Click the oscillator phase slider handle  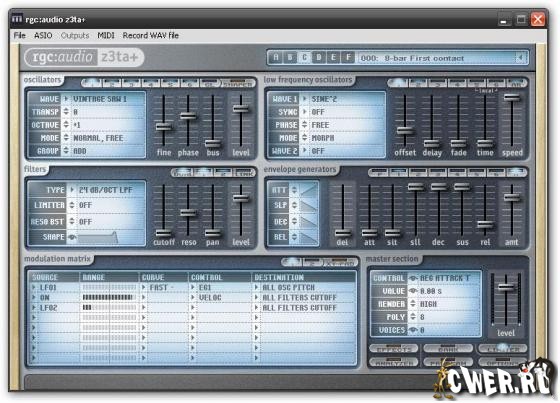188,116
